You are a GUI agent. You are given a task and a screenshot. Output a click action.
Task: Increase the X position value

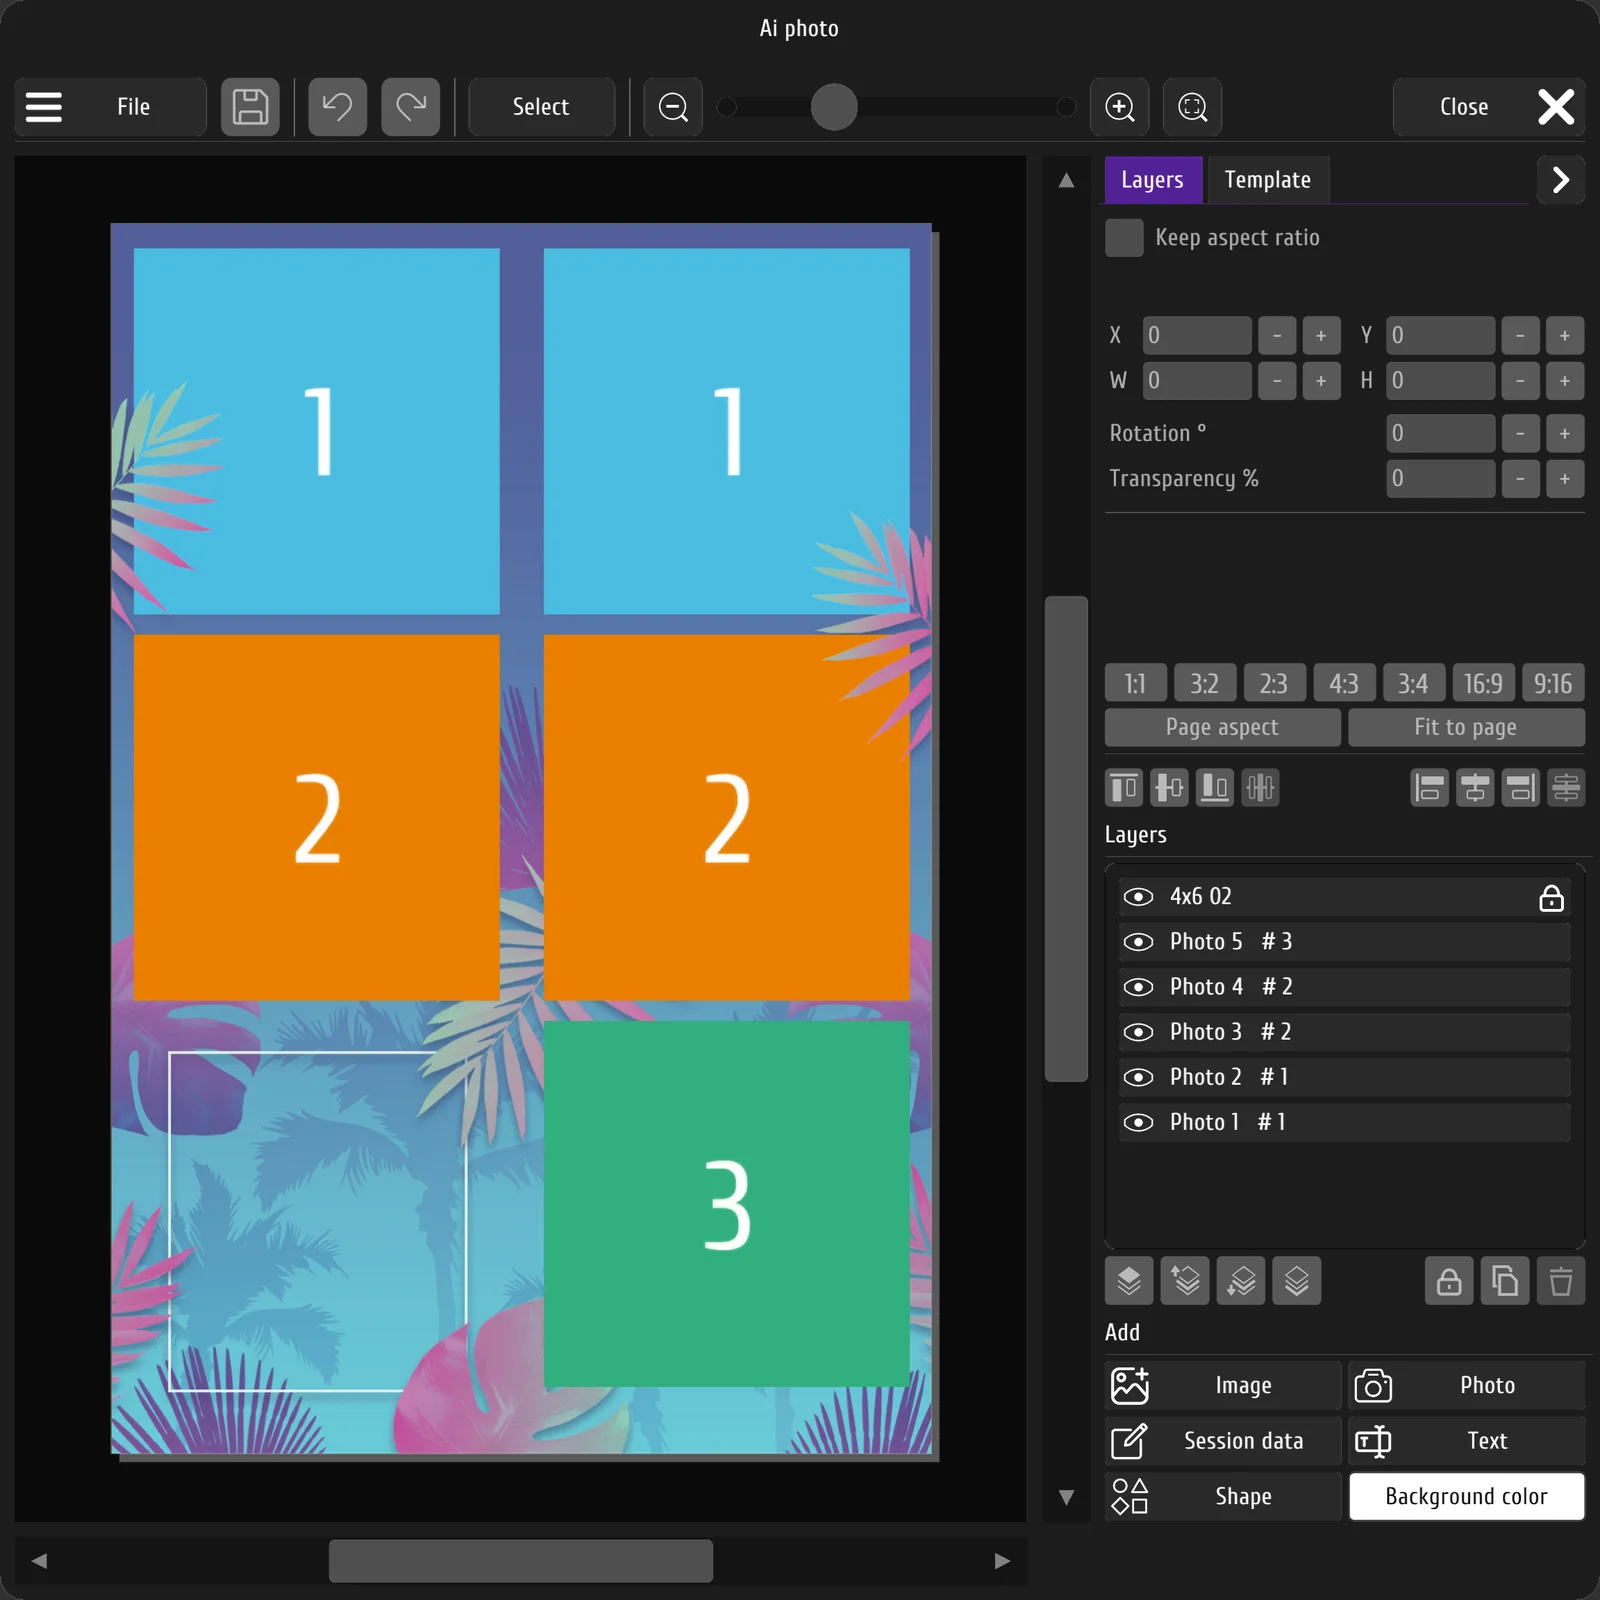click(x=1321, y=336)
